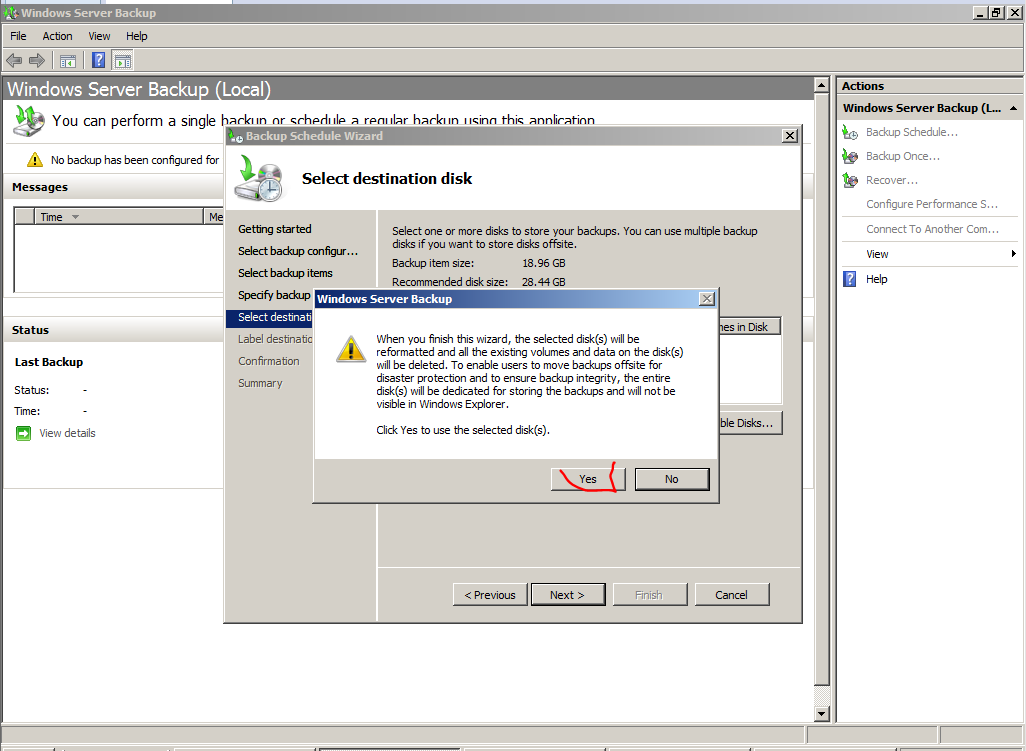Click the Status section header
Viewport: 1026px width, 751px height.
pos(30,330)
